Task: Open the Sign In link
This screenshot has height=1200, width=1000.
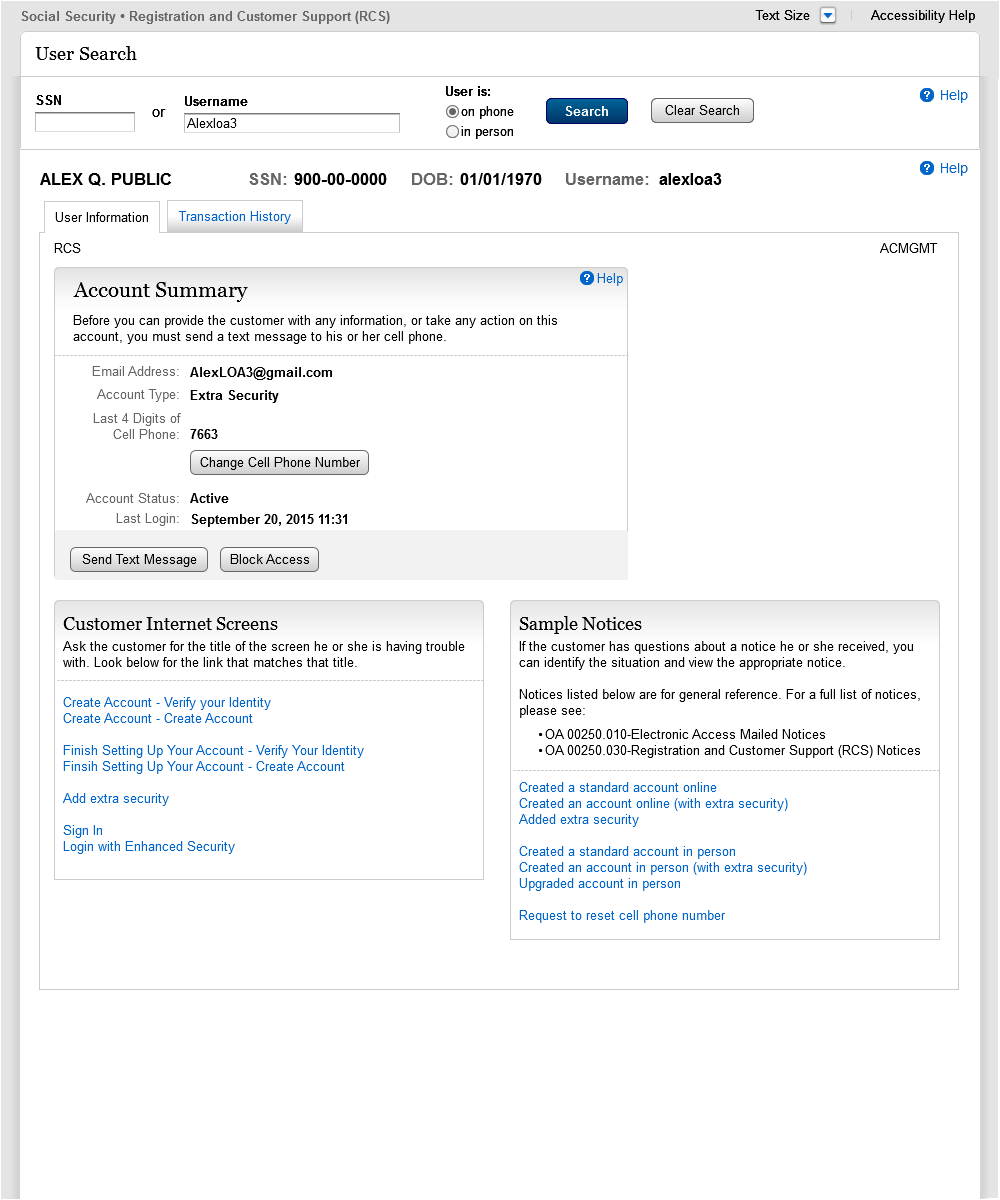Action: point(83,831)
